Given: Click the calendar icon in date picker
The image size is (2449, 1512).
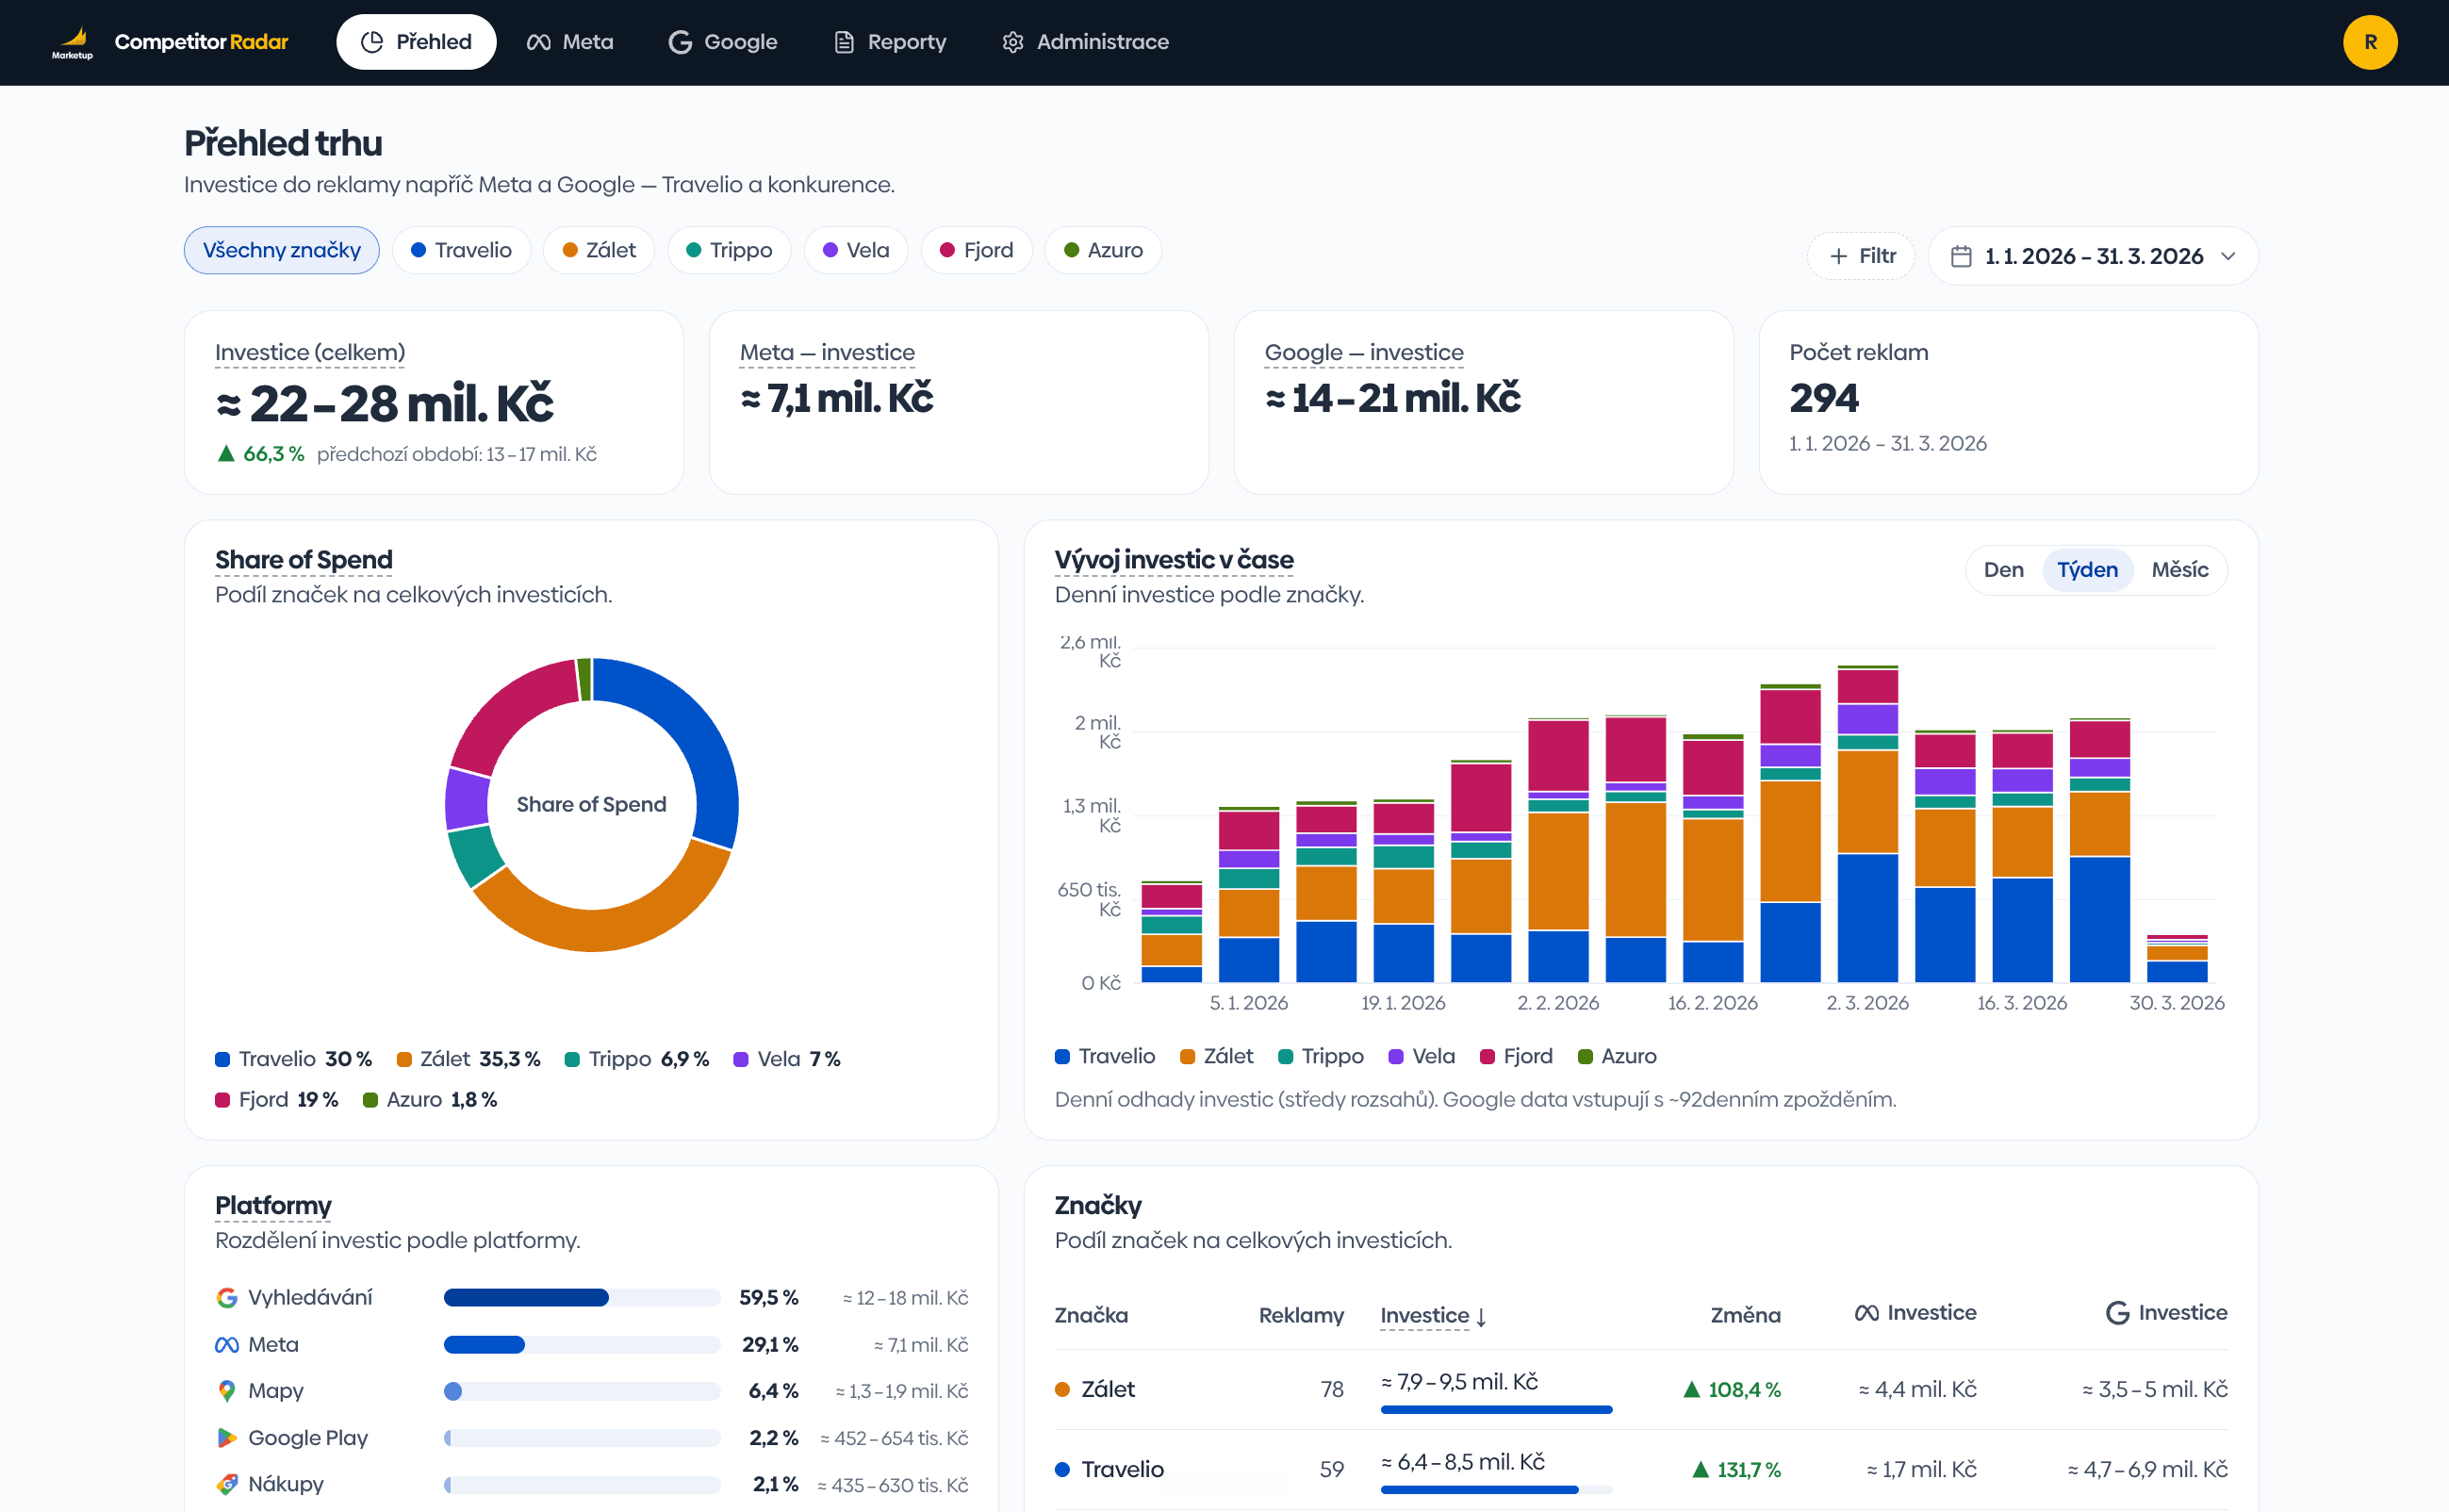Looking at the screenshot, I should point(1961,256).
